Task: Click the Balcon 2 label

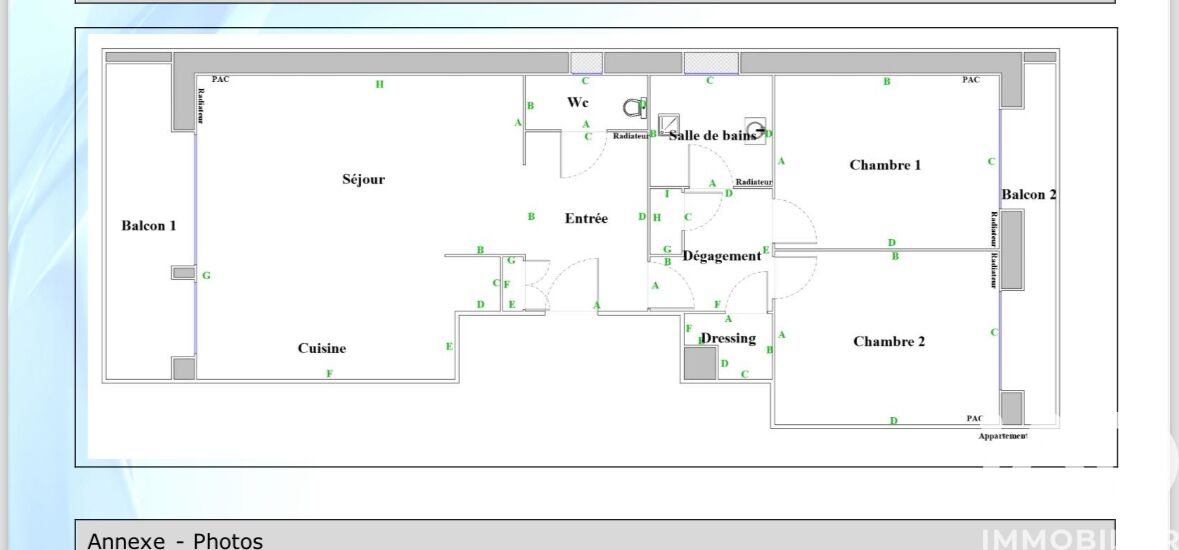Action: pos(1028,195)
